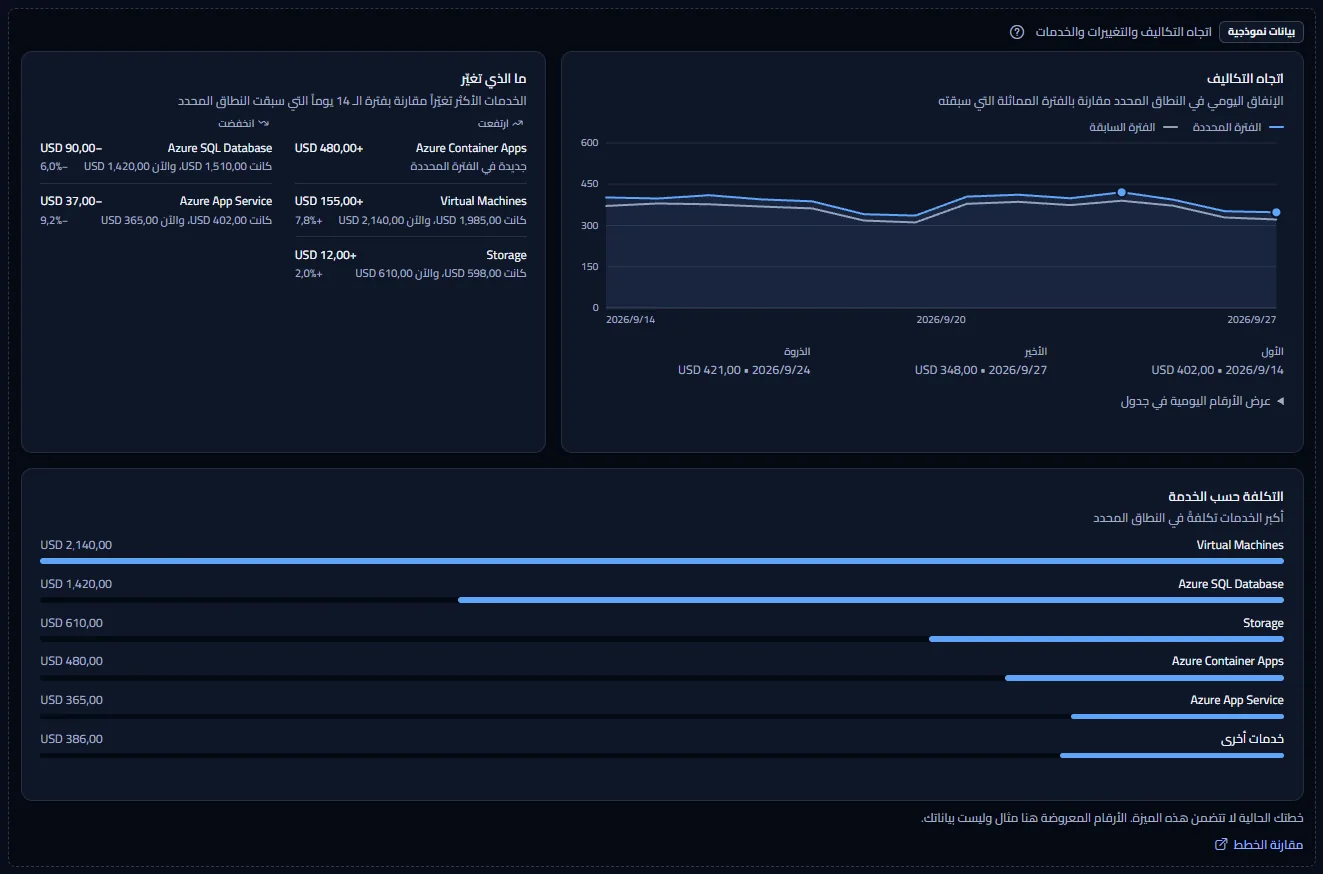Image resolution: width=1323 pixels, height=874 pixels.
Task: Click Azure App Service in the decreased list
Action: point(226,201)
